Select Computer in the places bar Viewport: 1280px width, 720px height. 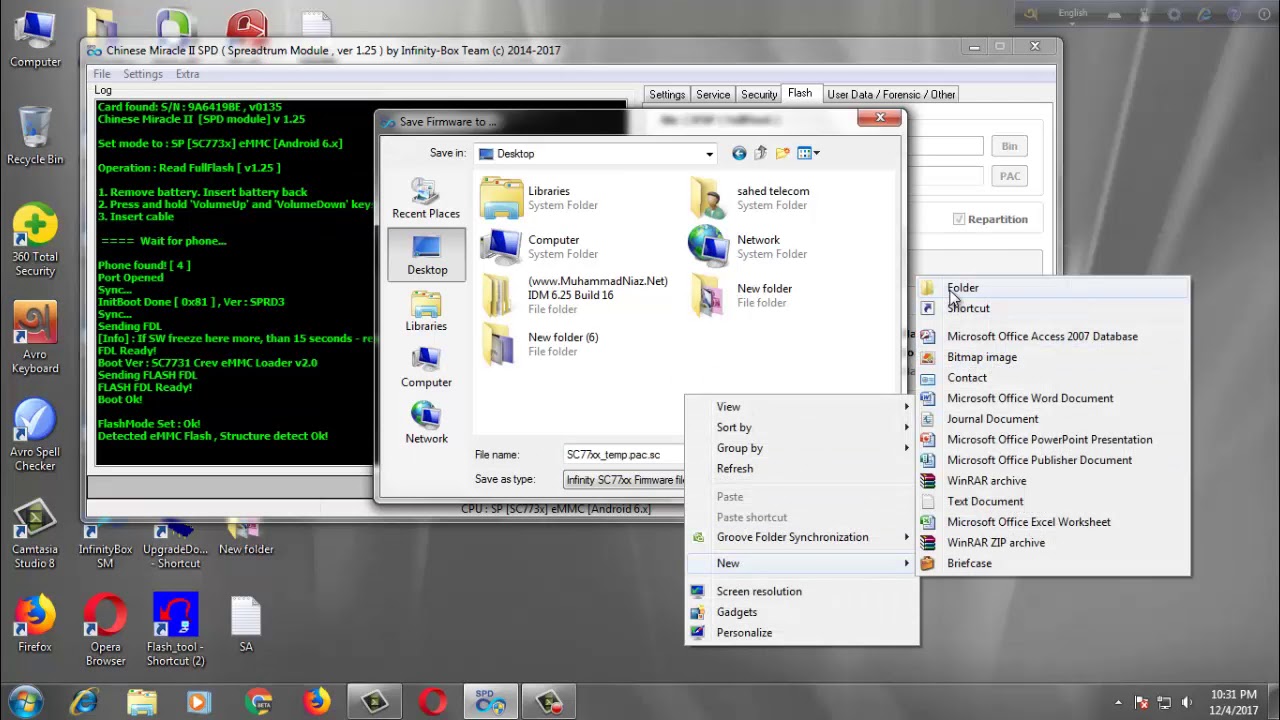[x=426, y=367]
